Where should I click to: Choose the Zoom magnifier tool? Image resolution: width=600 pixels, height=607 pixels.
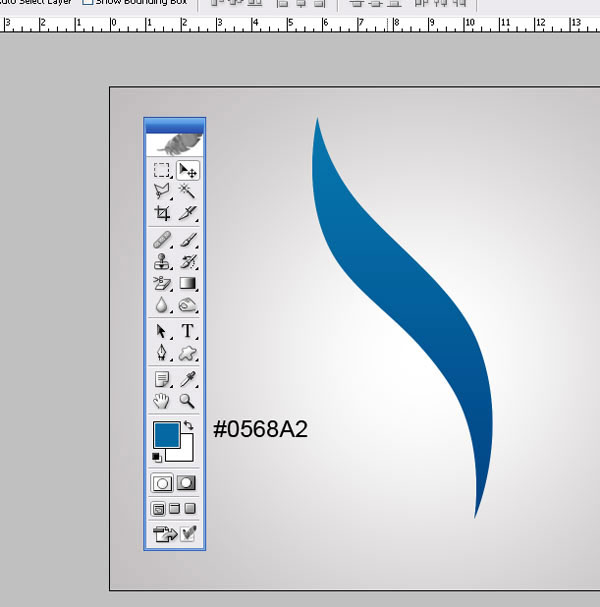187,401
